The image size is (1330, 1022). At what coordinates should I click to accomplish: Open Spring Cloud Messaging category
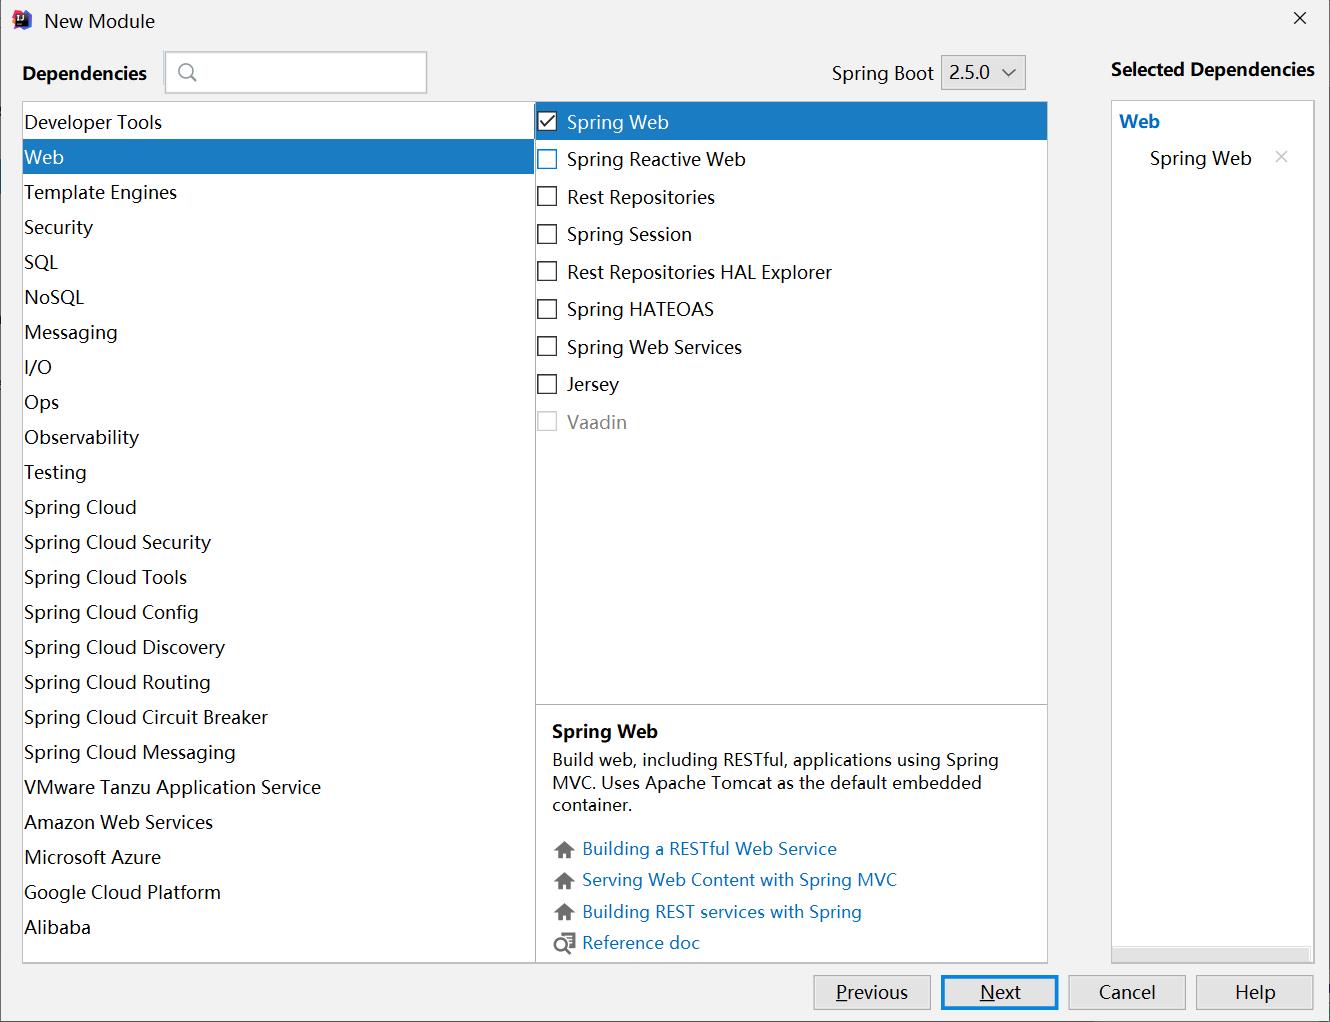click(x=278, y=752)
